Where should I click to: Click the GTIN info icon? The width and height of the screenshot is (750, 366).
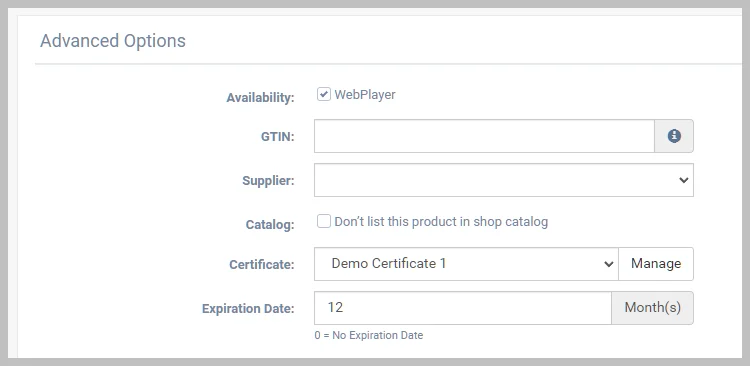pyautogui.click(x=674, y=136)
